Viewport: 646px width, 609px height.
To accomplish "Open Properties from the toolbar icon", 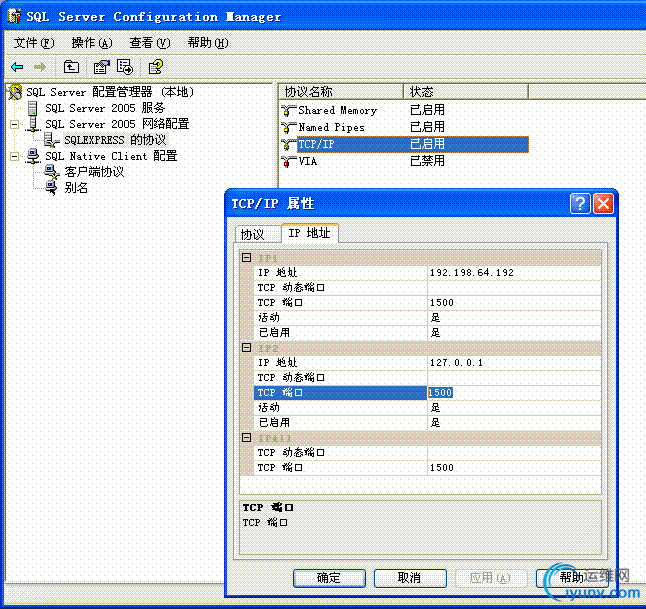I will pyautogui.click(x=101, y=67).
